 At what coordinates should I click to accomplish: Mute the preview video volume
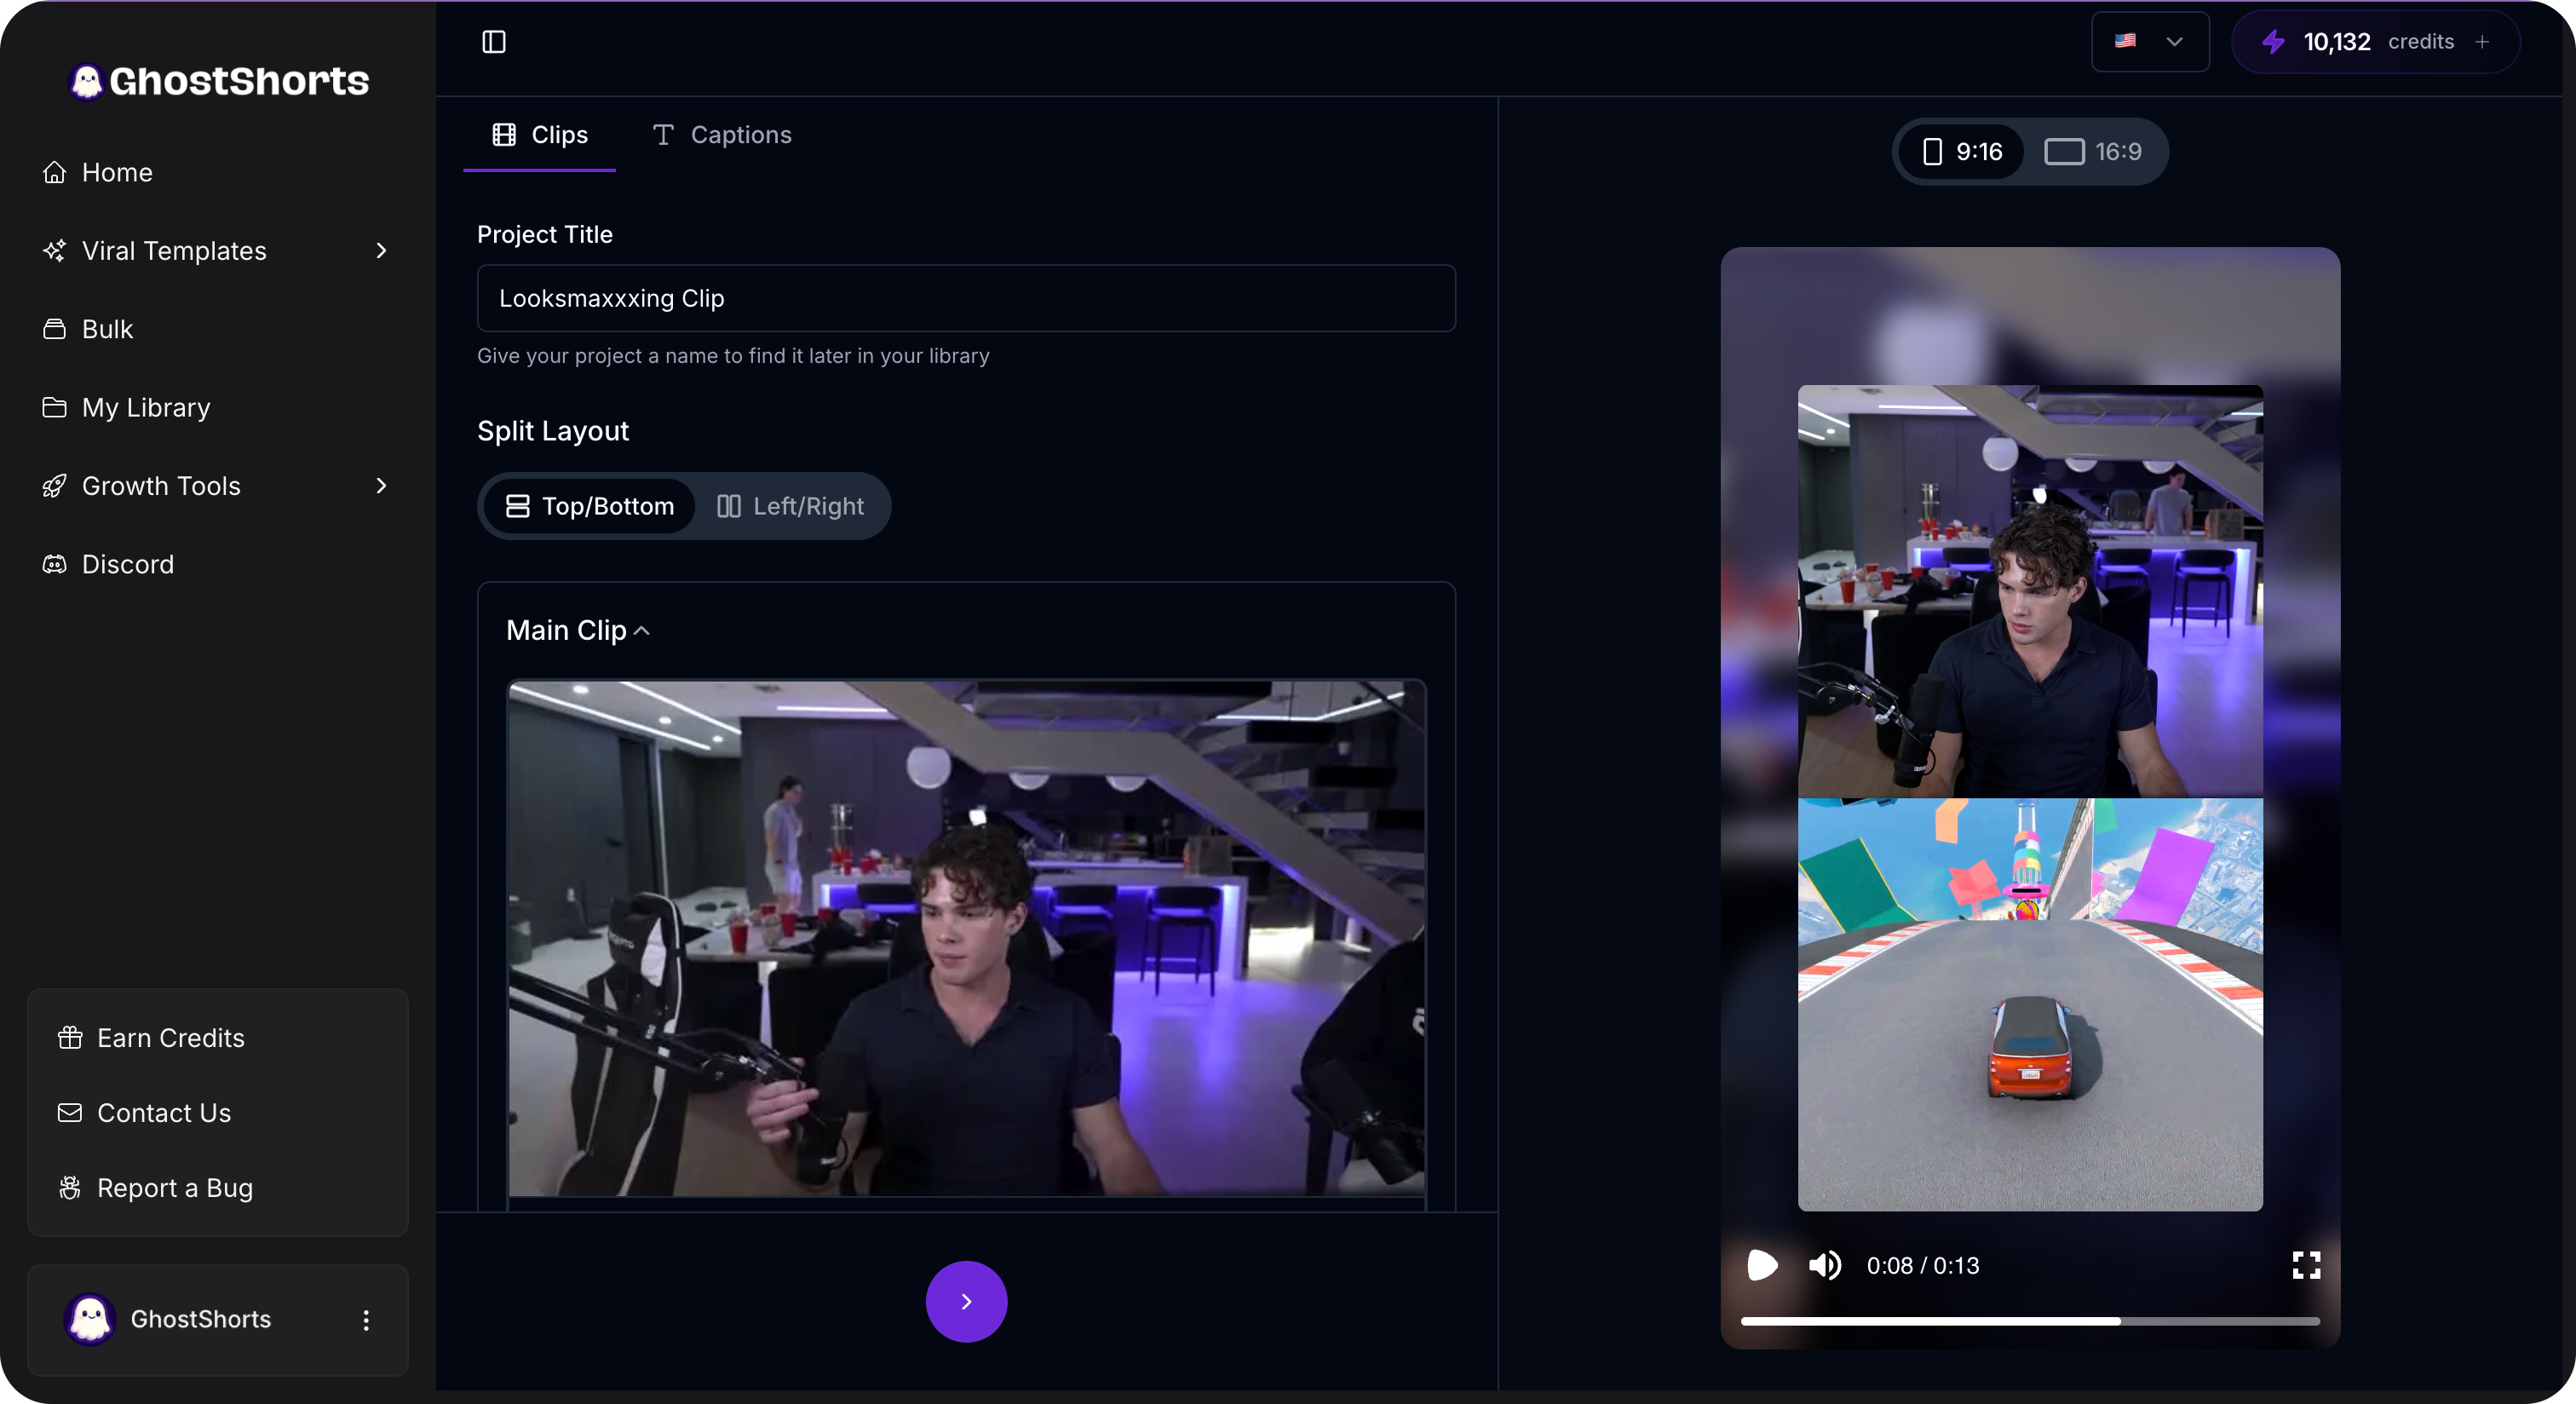[1824, 1265]
